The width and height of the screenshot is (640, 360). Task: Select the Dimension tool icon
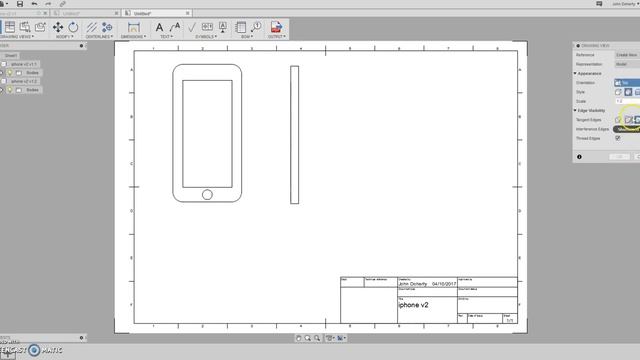click(x=133, y=27)
